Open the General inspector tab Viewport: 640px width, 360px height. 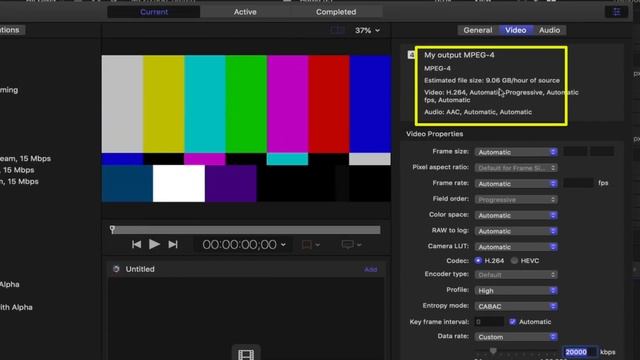(478, 30)
